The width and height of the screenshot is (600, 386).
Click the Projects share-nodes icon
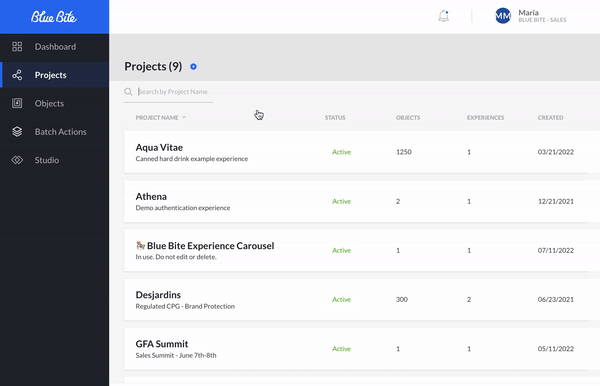pyautogui.click(x=17, y=75)
